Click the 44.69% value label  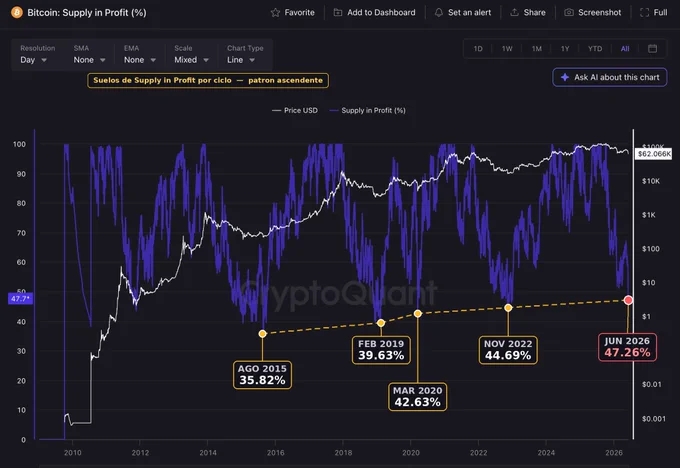508,355
